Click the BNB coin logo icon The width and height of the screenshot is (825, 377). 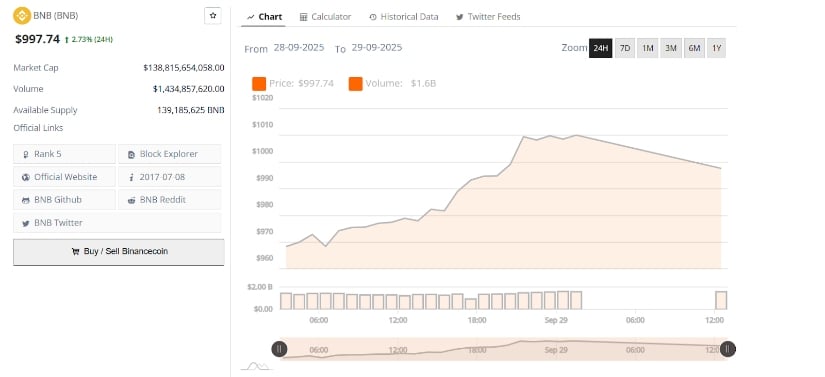(x=22, y=16)
